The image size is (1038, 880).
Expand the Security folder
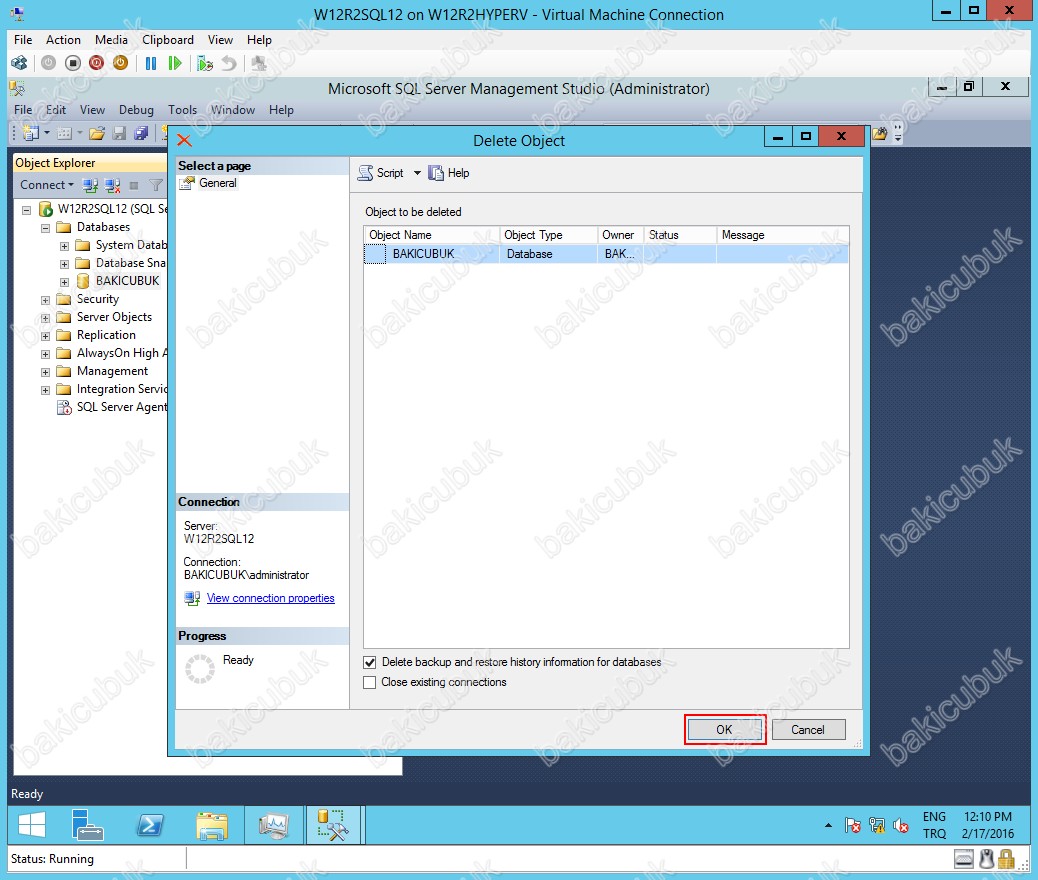pos(45,300)
